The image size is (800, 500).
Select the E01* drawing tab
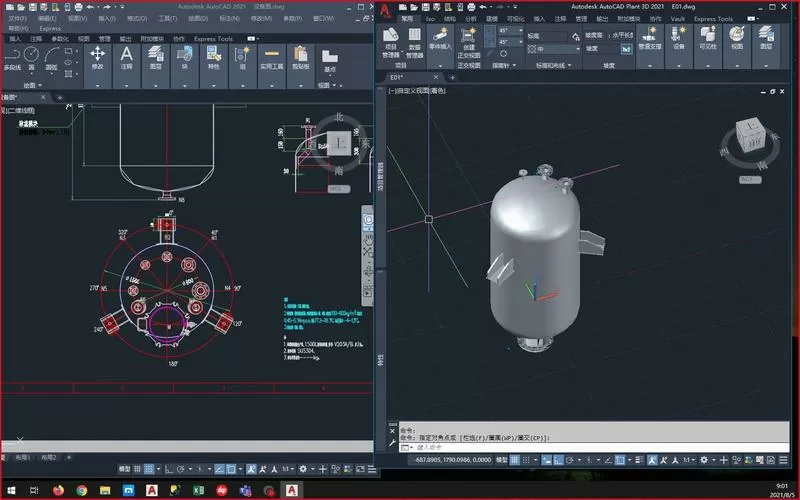coord(396,77)
